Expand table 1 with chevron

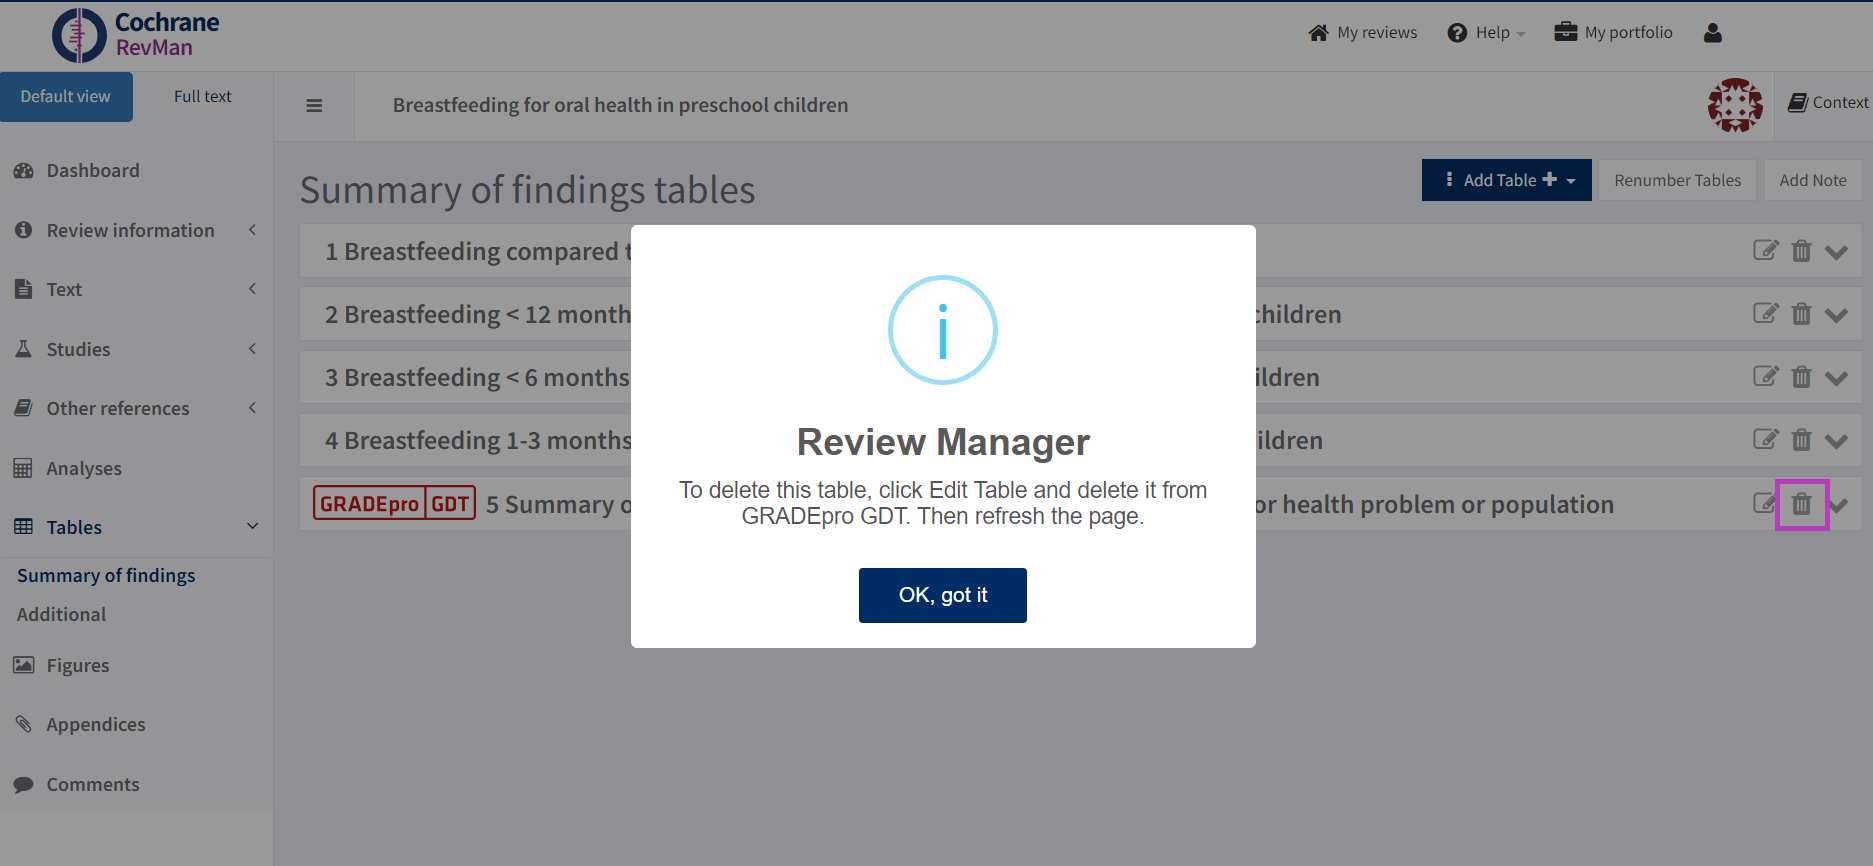tap(1836, 252)
